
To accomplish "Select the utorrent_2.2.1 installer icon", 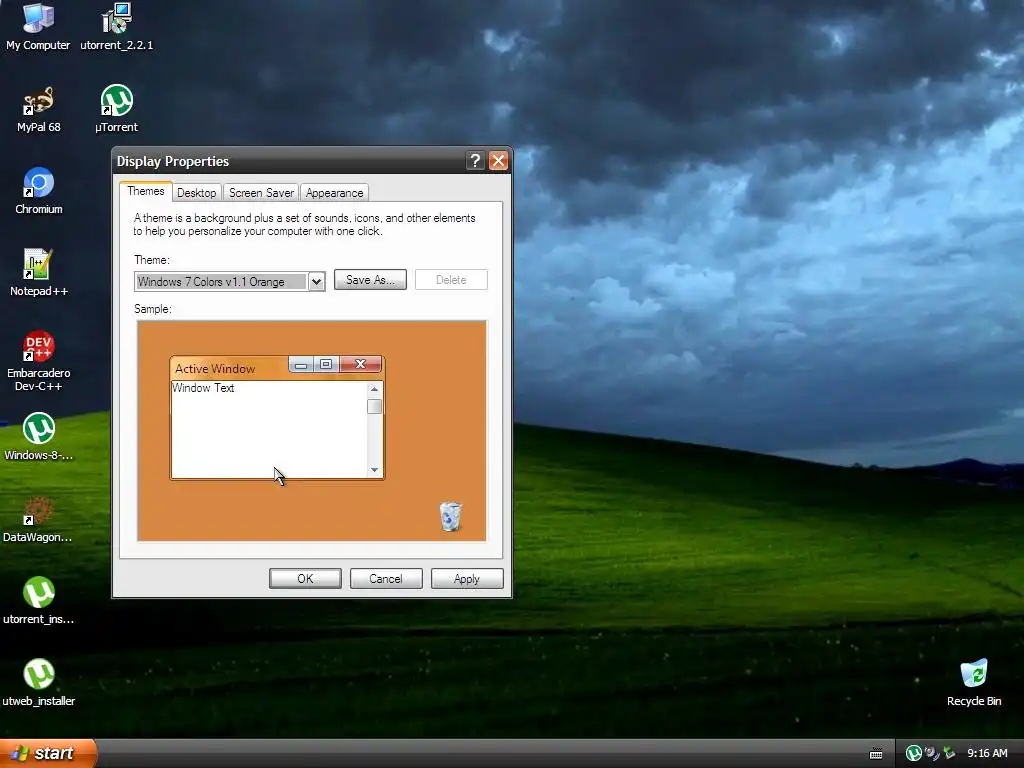I will coord(116,26).
